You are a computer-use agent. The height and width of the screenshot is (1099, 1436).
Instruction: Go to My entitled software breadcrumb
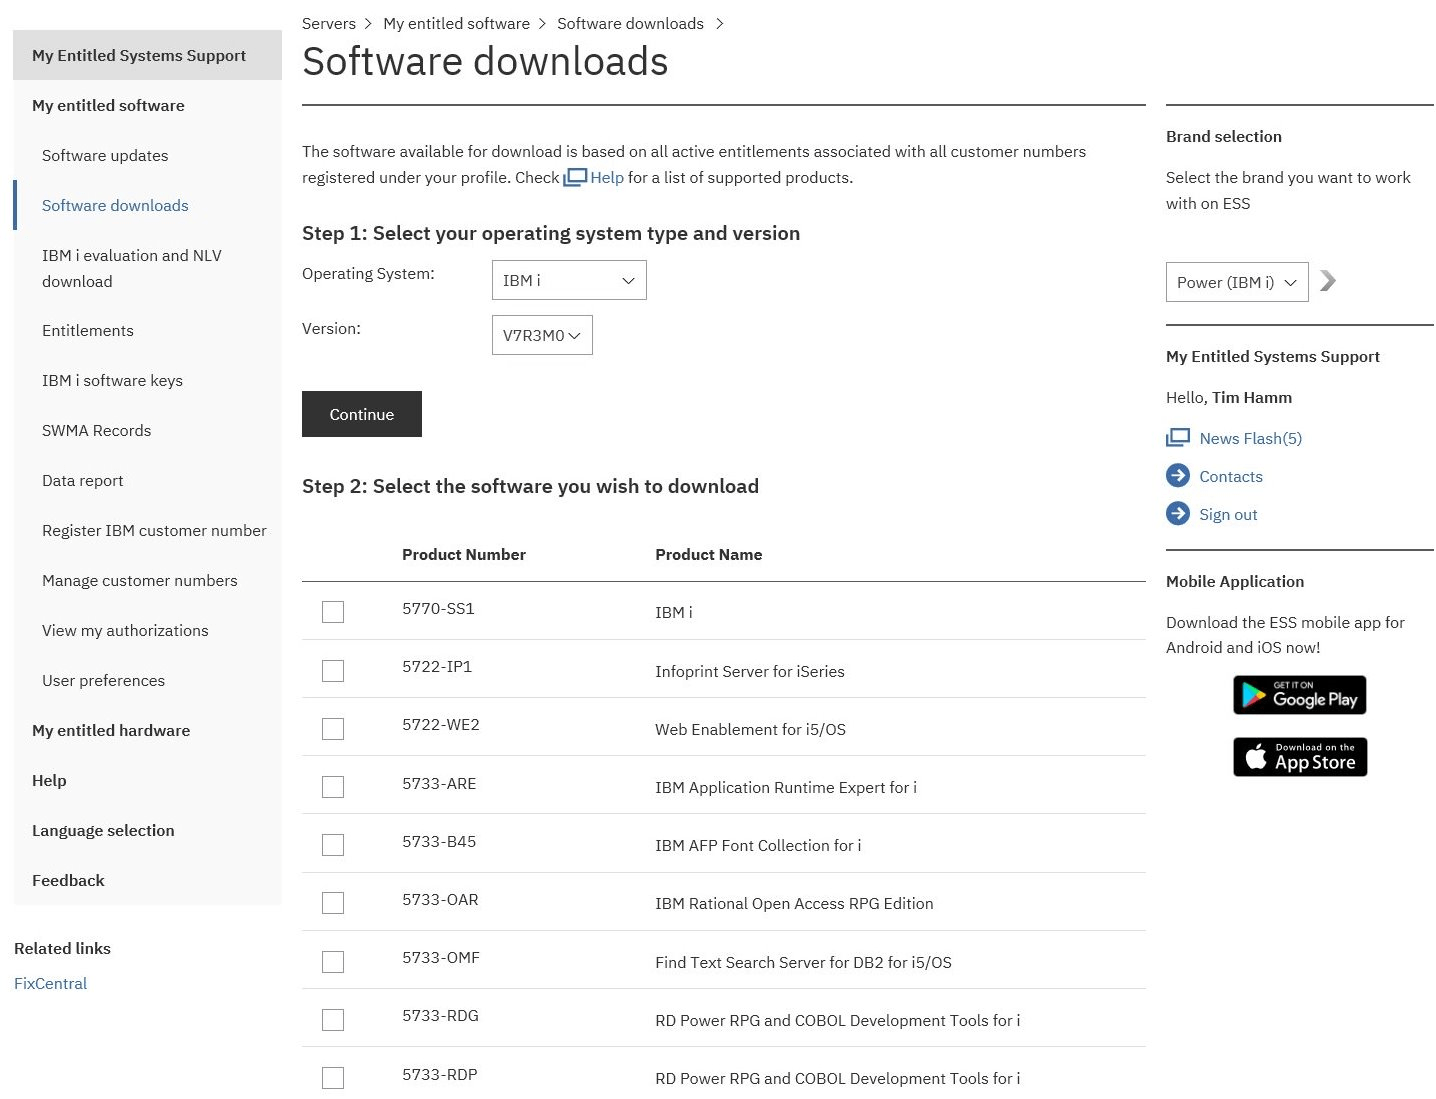[456, 23]
